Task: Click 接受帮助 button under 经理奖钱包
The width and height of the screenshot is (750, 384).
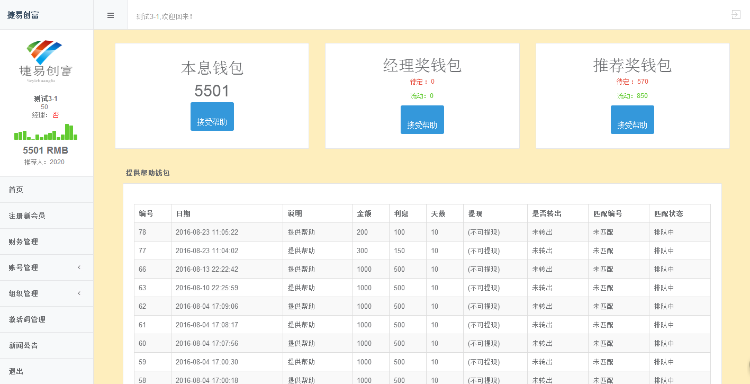Action: pos(422,120)
